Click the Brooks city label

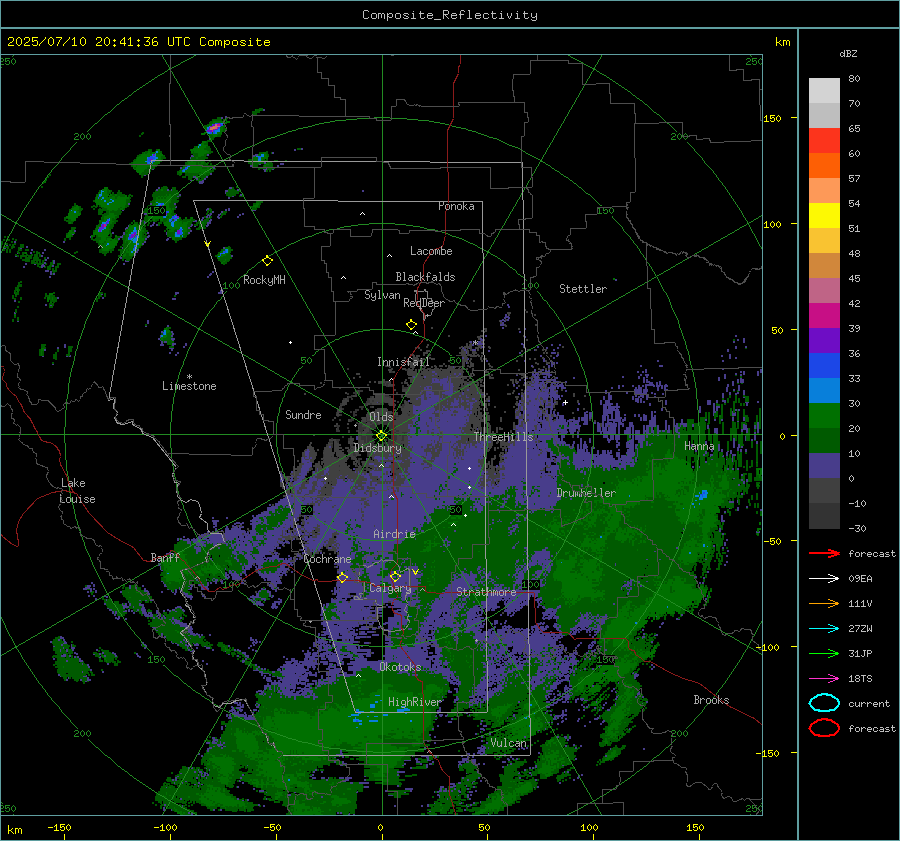pyautogui.click(x=711, y=700)
